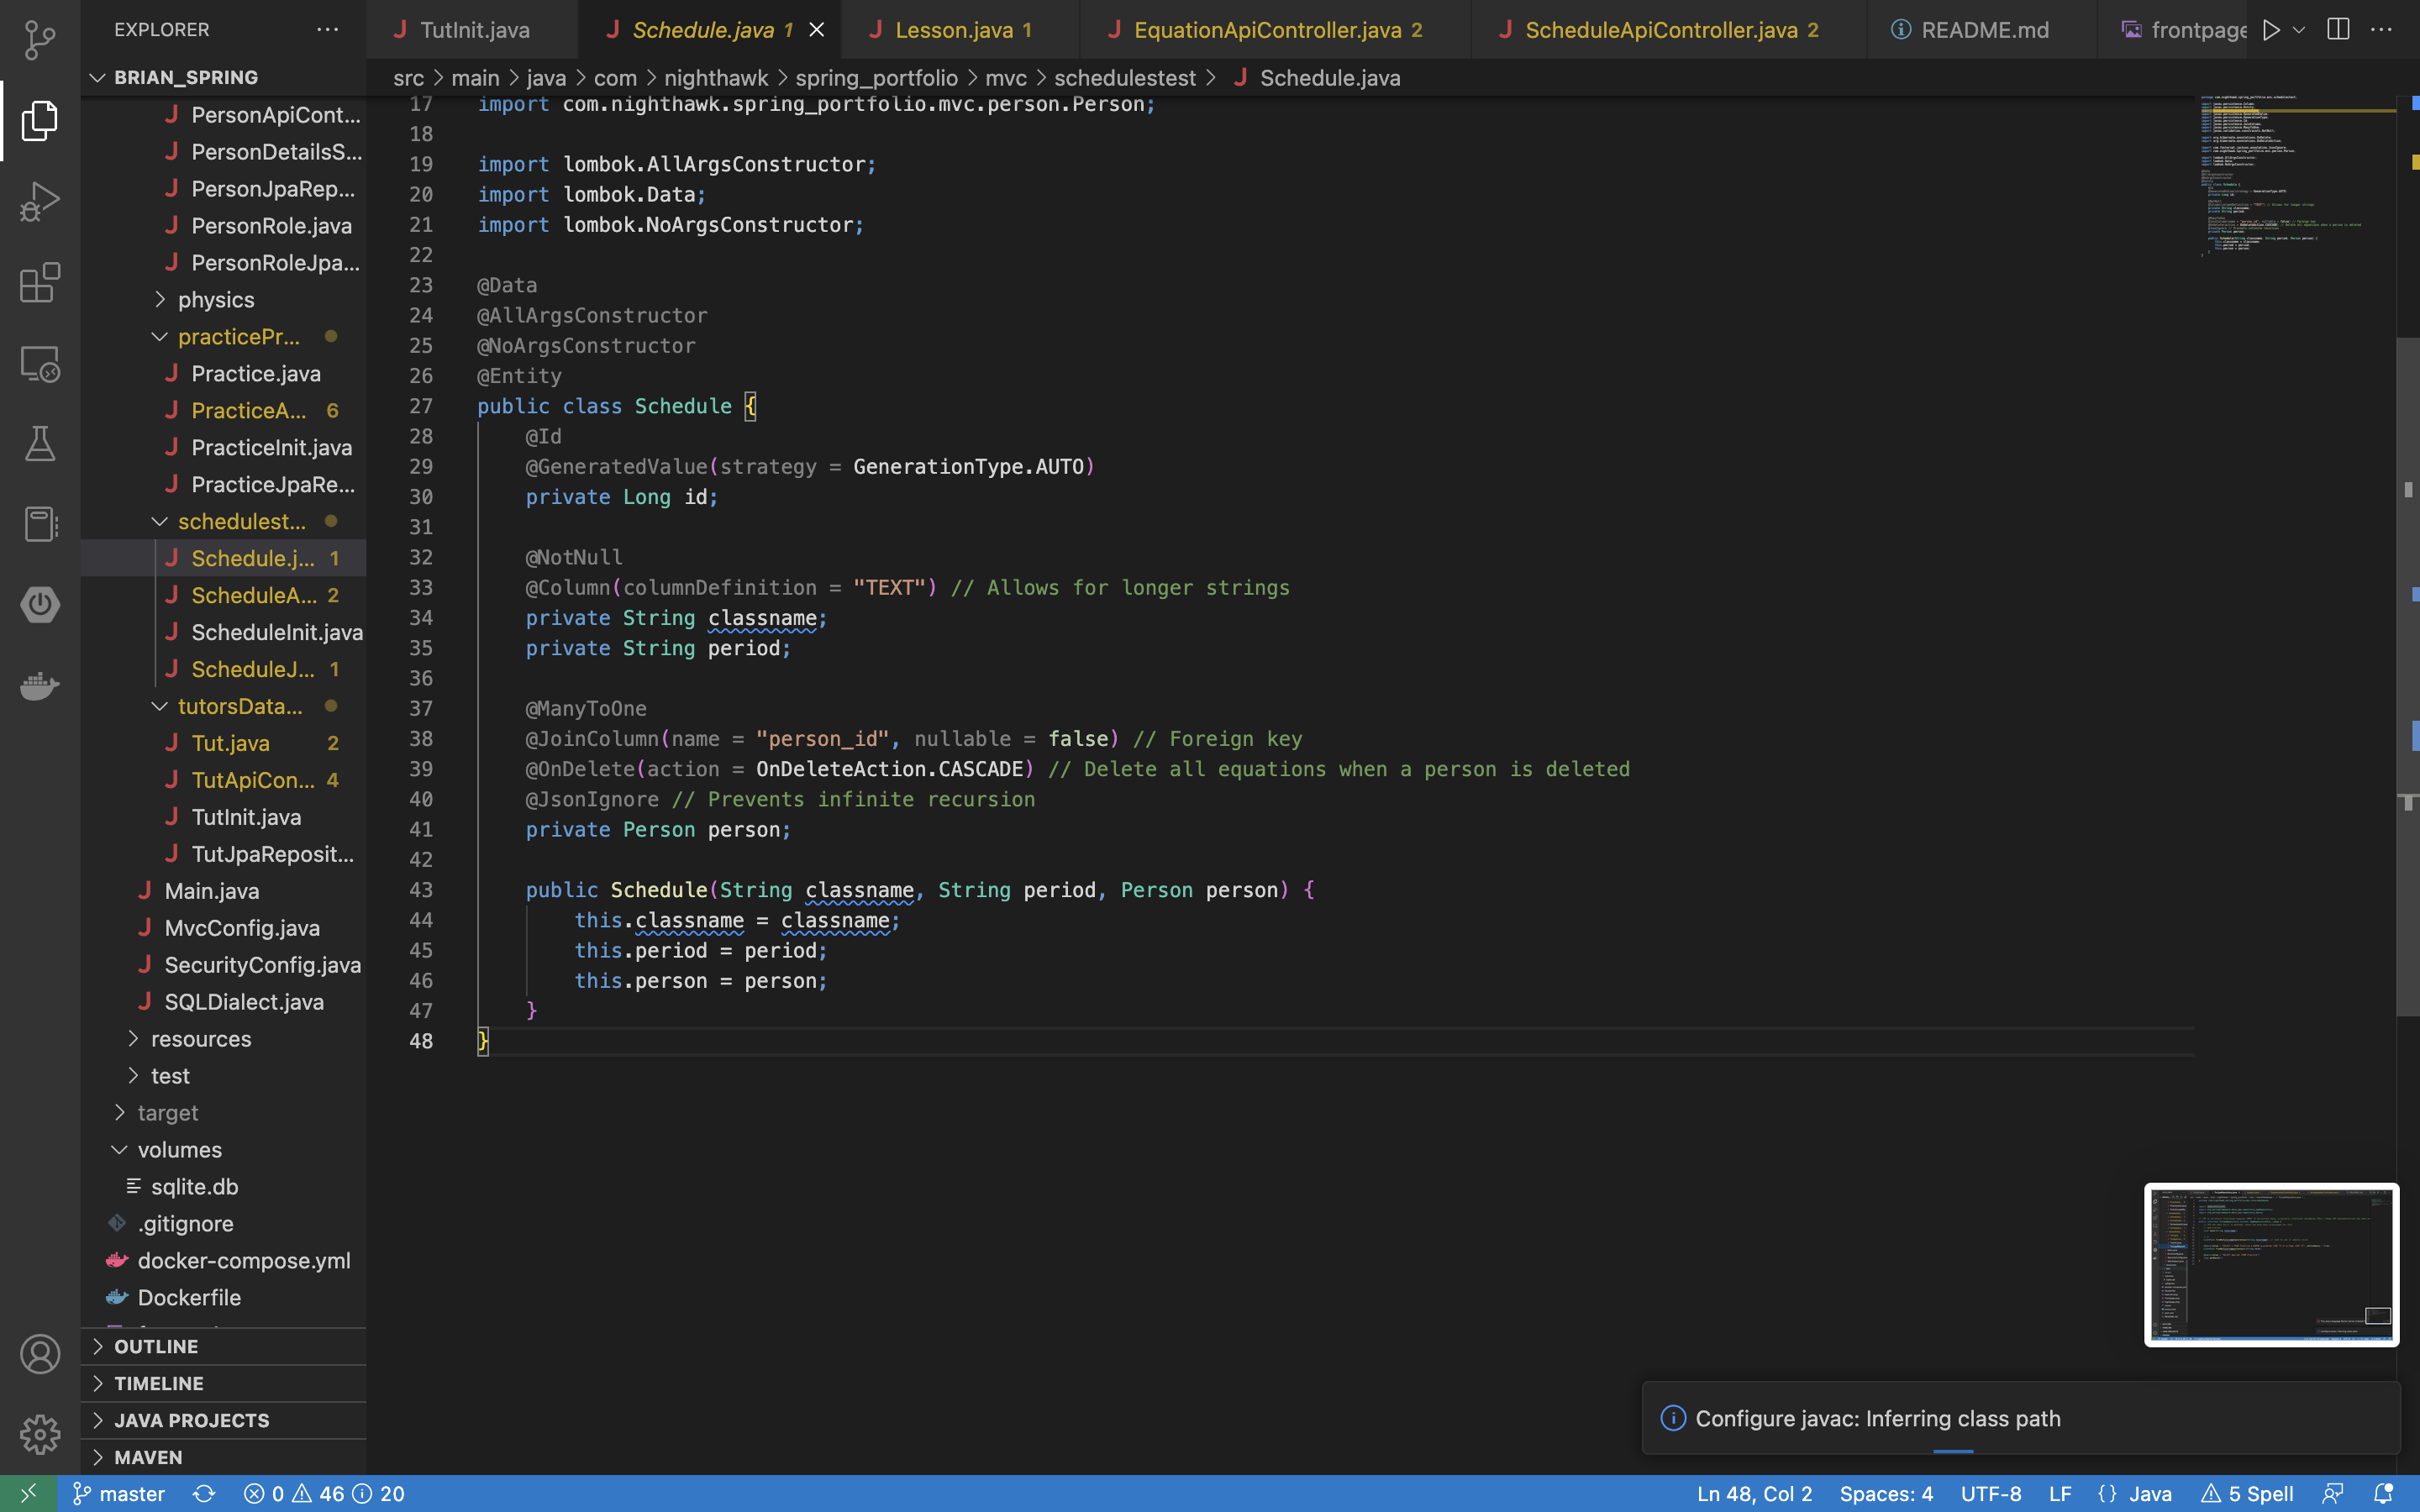Open the activity bar notebook icon

(40, 524)
